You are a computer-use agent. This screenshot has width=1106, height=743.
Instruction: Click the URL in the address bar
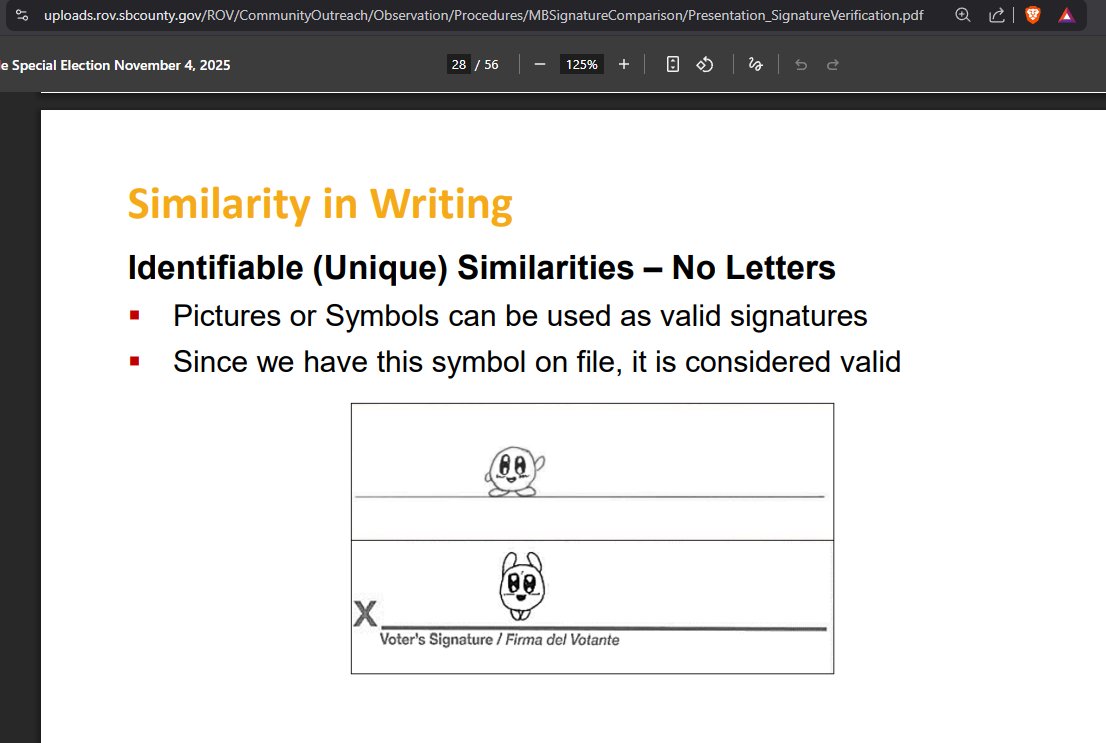pyautogui.click(x=483, y=15)
